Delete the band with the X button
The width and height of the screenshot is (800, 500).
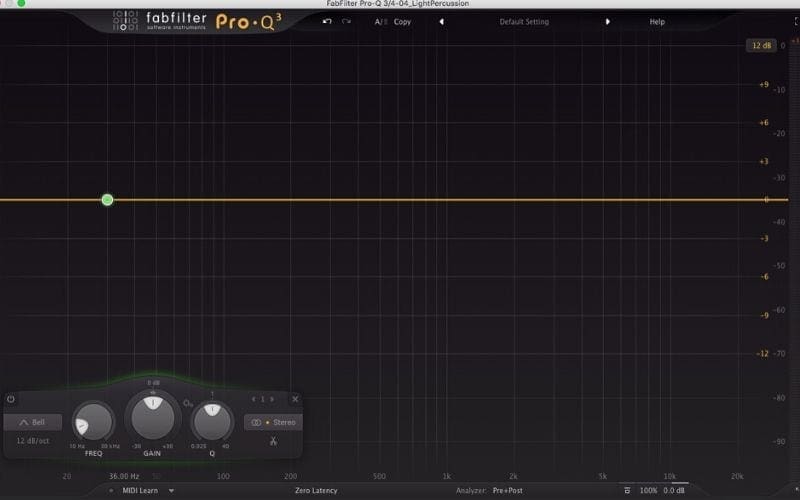tap(295, 399)
